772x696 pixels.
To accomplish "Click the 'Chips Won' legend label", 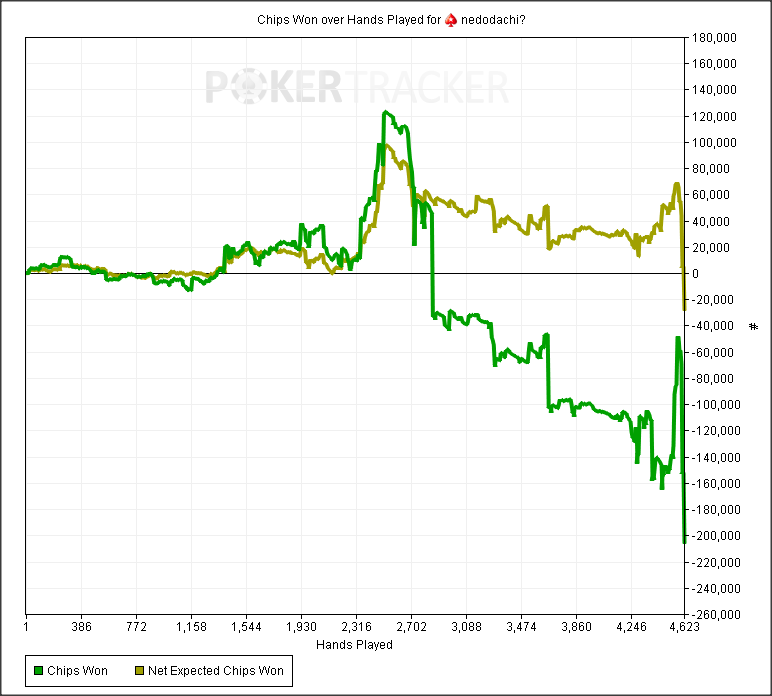I will (77, 670).
